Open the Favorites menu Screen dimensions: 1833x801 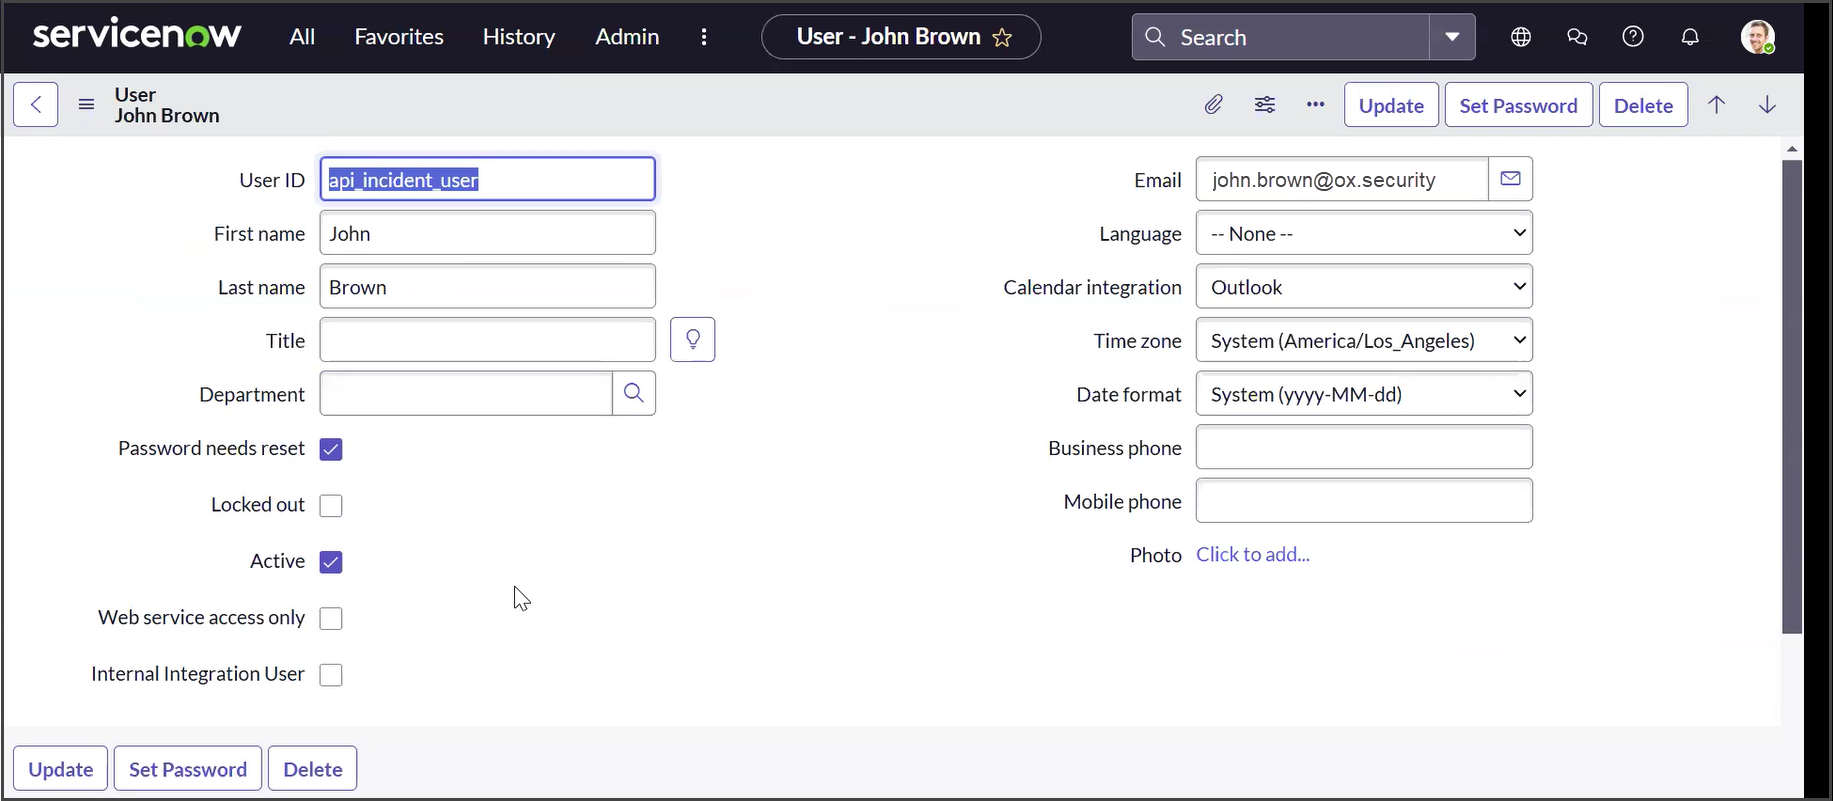(399, 37)
